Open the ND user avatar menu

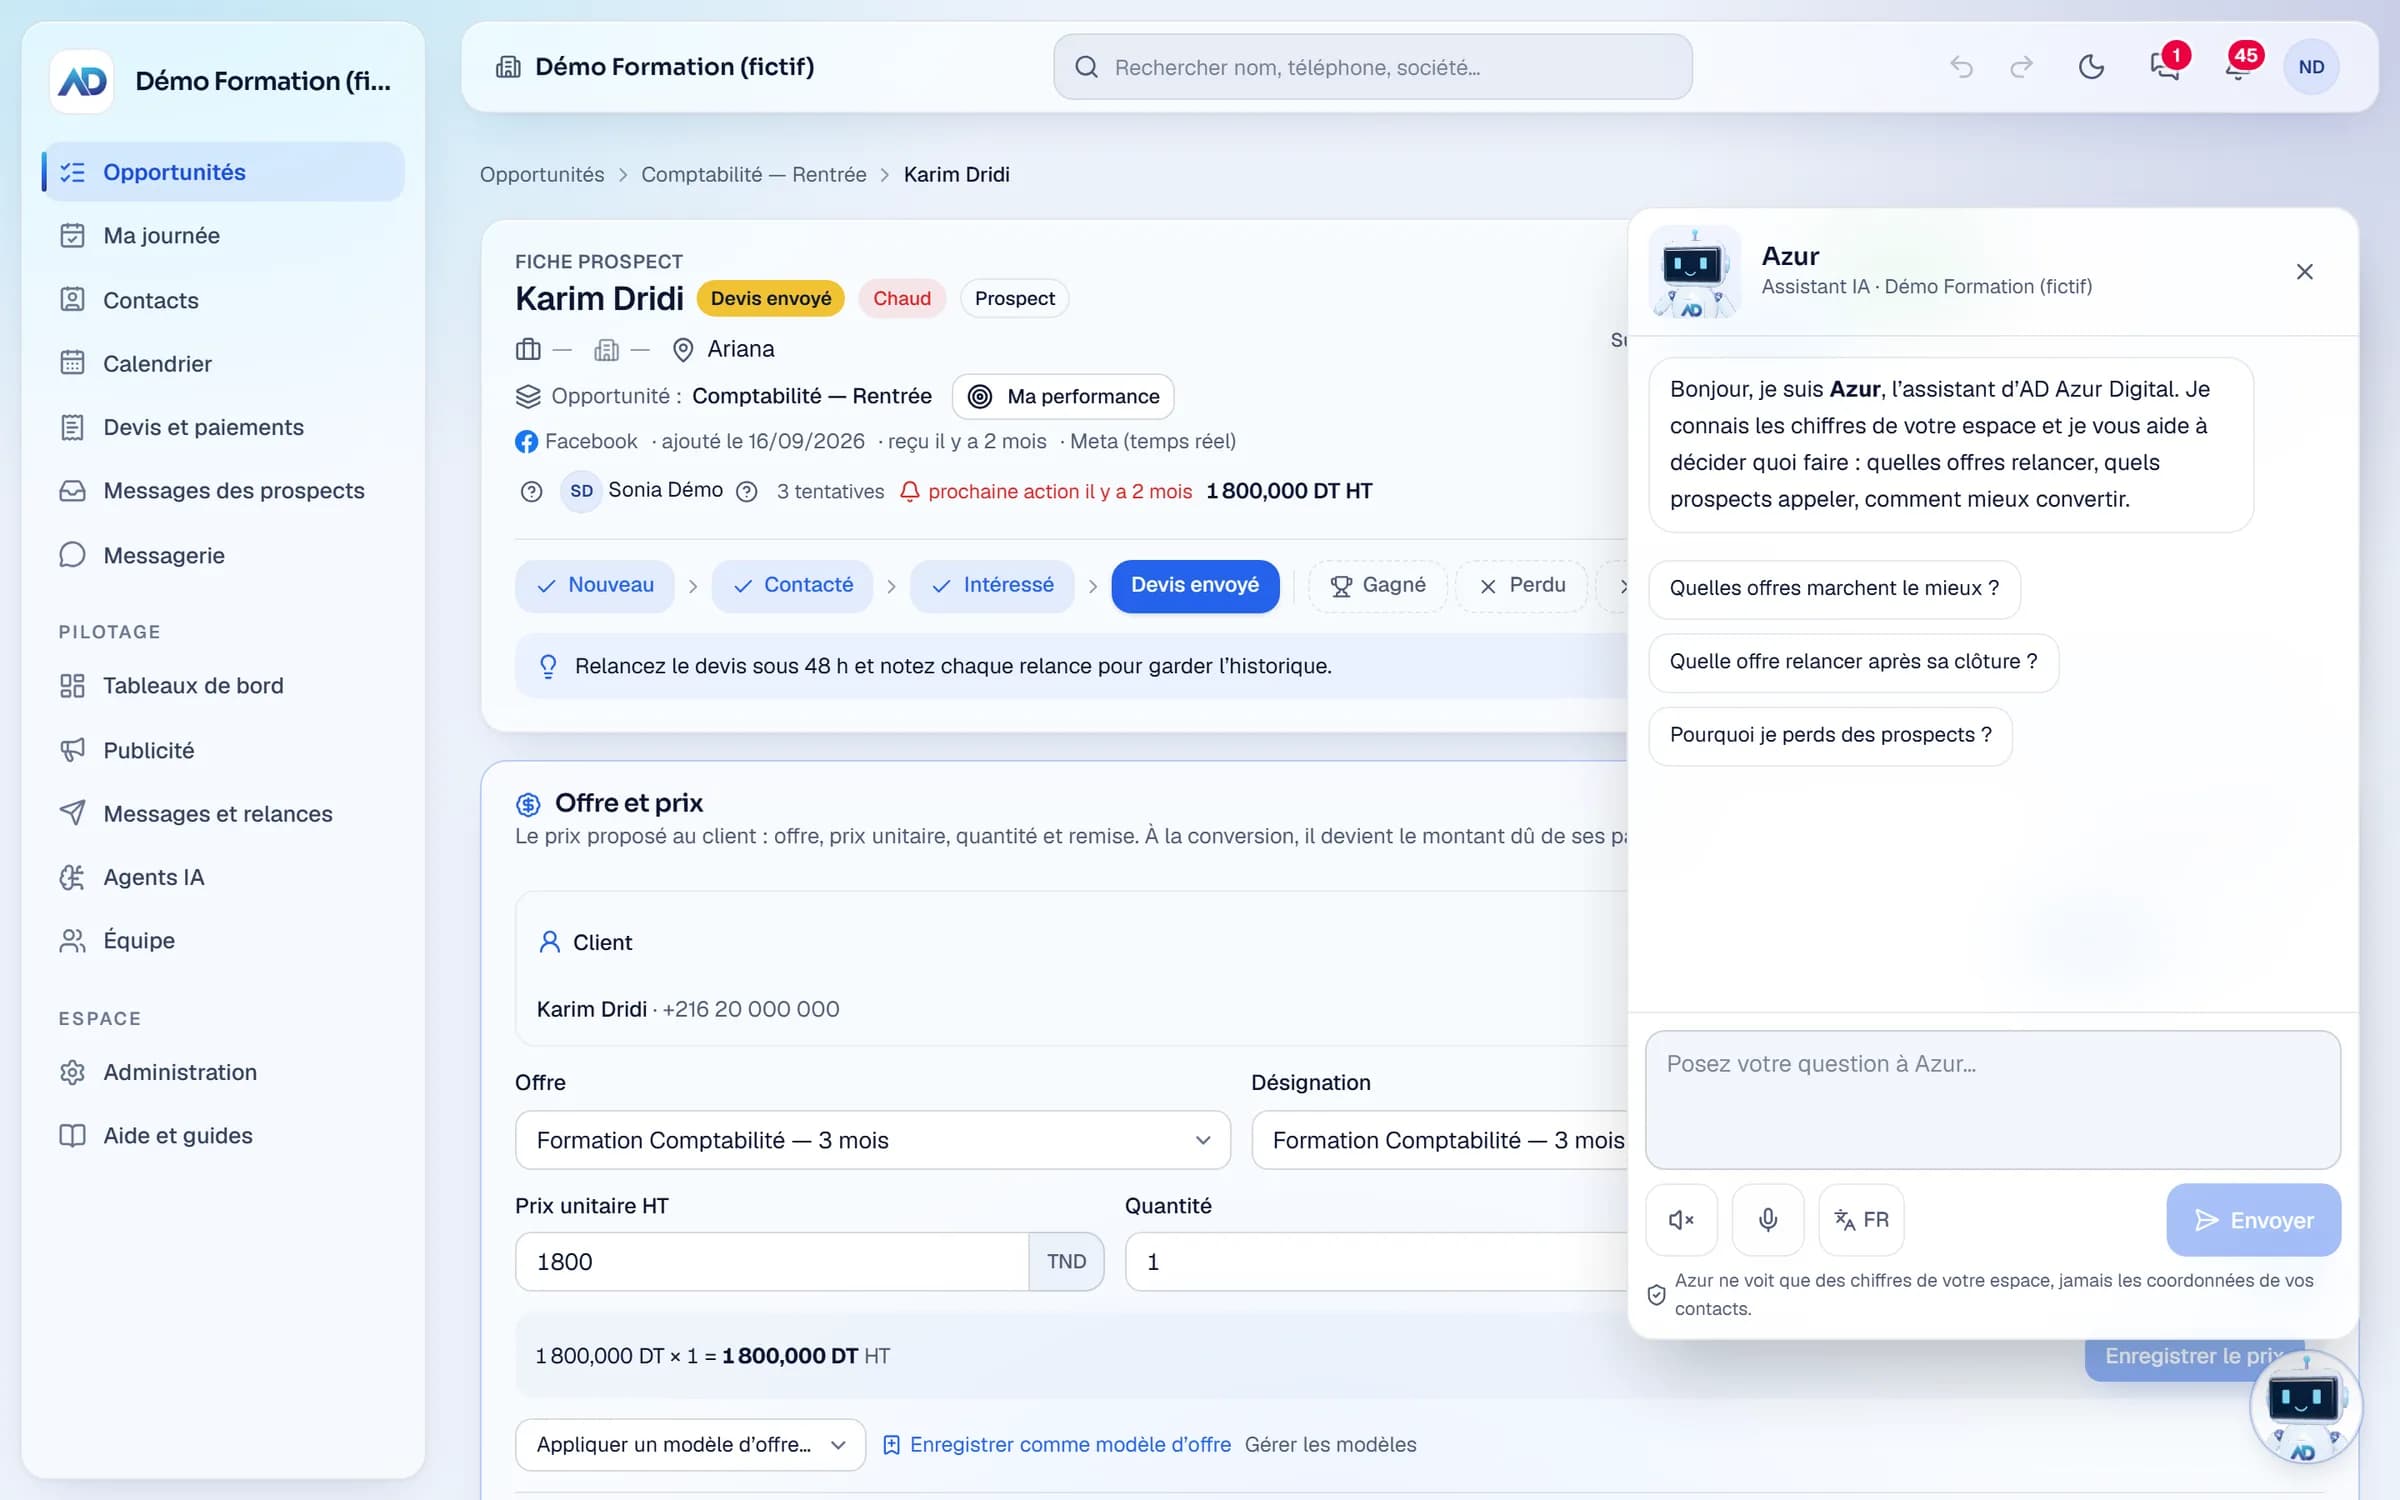click(2311, 67)
